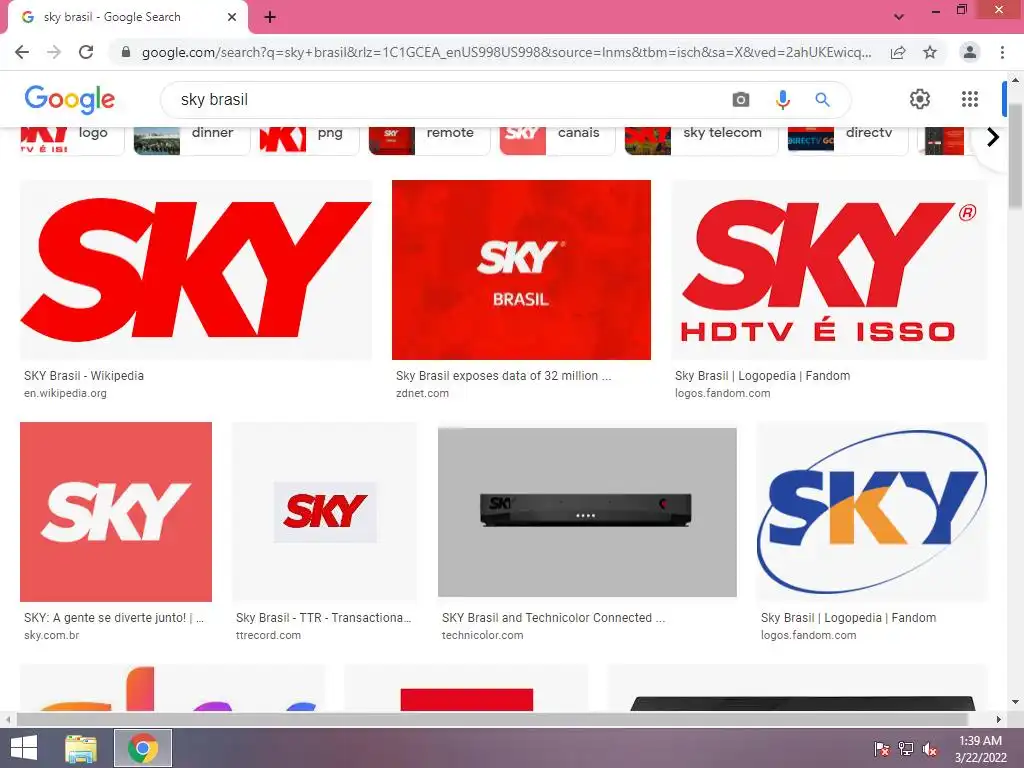Screen dimensions: 1024x768
Task: Click the vertical page scrollbar thumb
Action: click(1016, 155)
